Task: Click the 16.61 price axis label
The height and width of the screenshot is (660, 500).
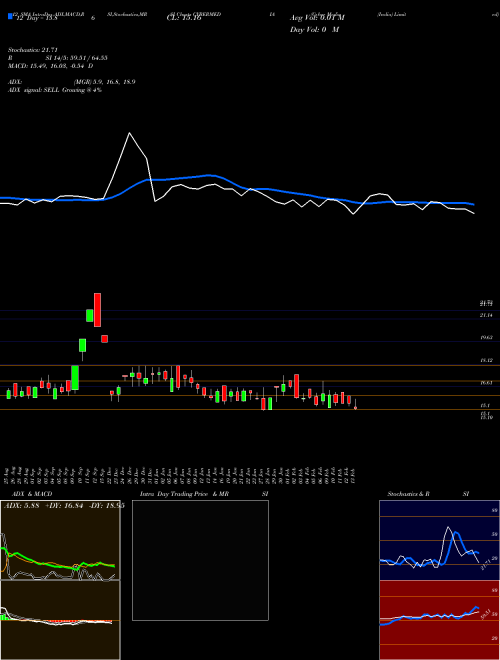Action: [x=486, y=383]
